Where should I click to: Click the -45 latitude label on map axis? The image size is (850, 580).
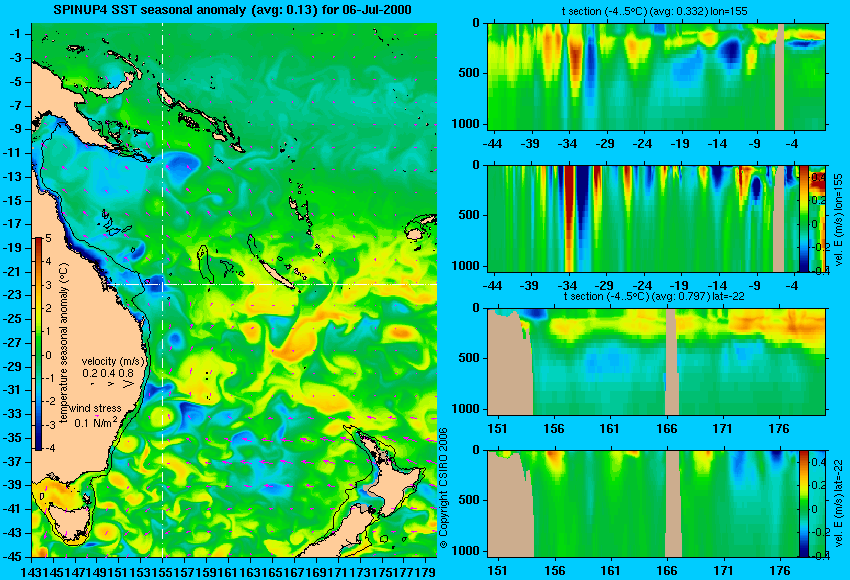click(x=13, y=556)
